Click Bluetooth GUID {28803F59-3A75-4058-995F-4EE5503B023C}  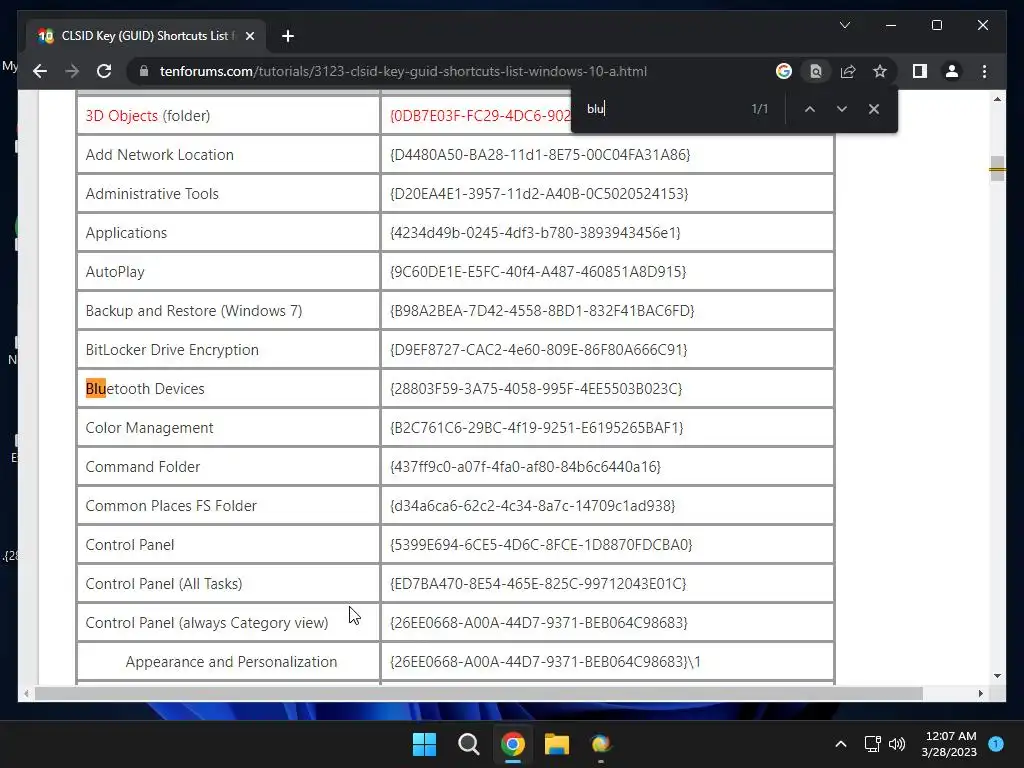pos(536,389)
